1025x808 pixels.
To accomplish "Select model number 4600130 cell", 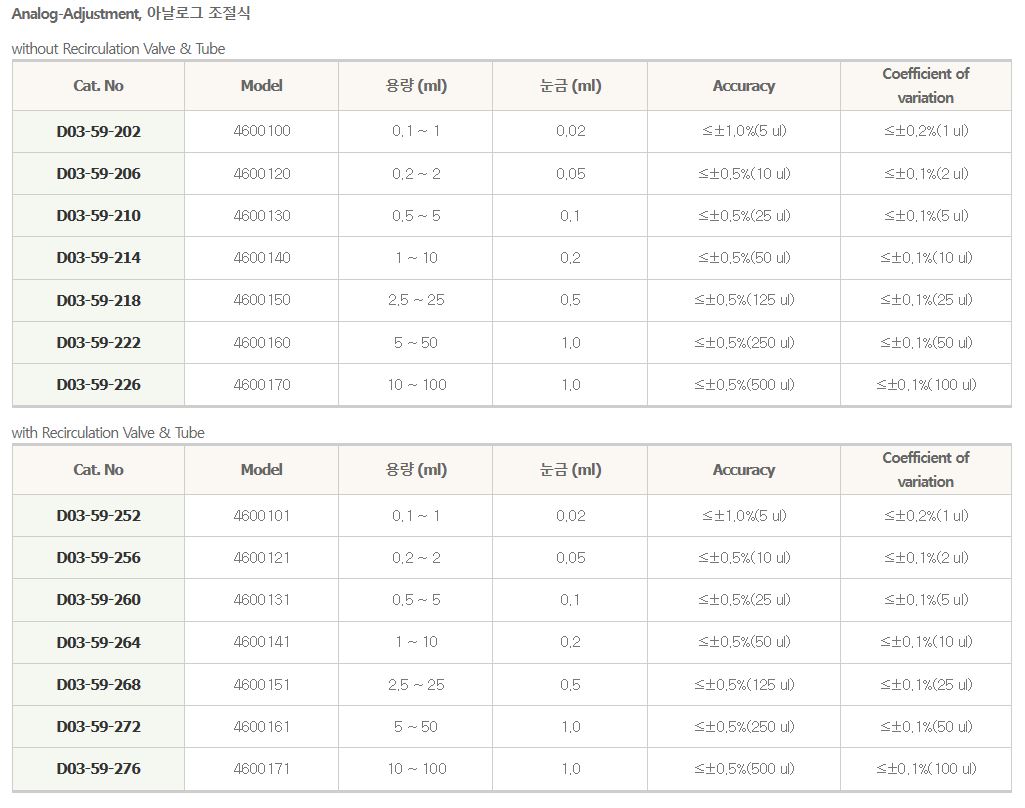I will (x=261, y=216).
